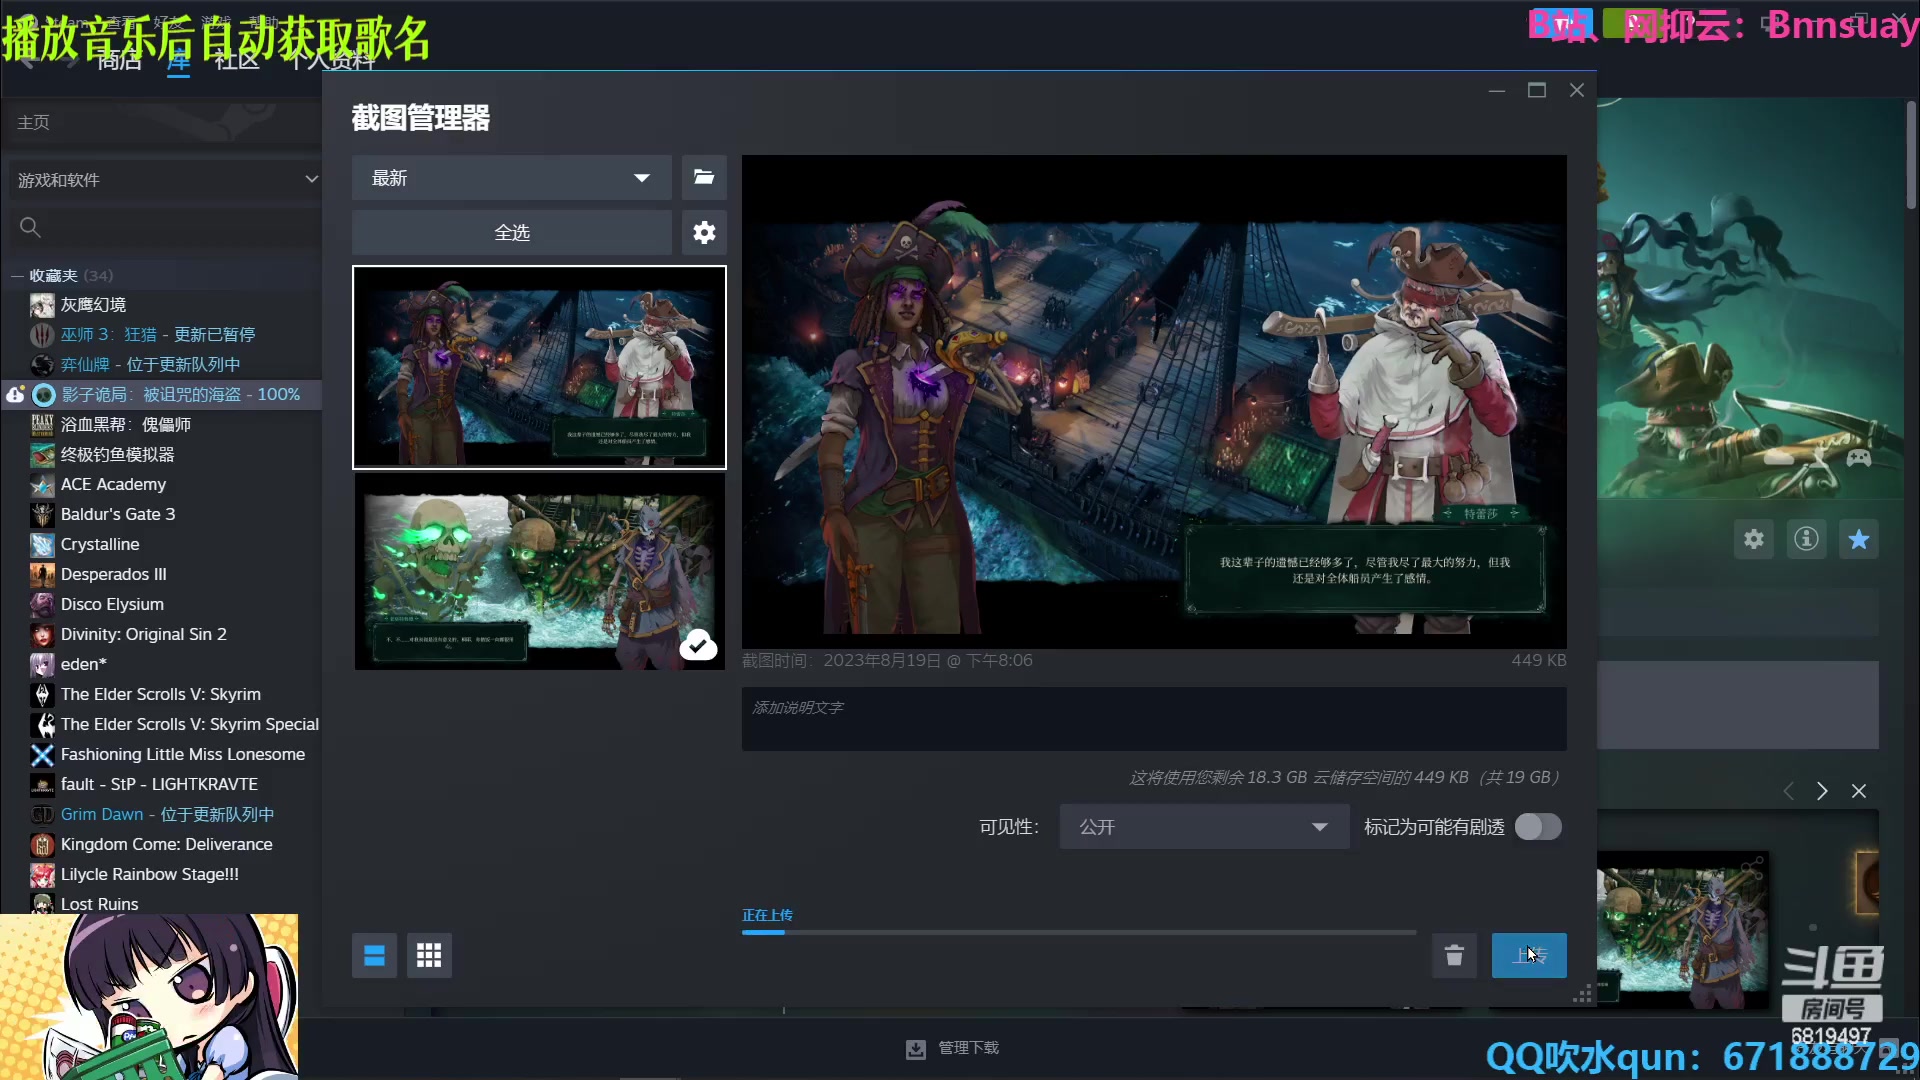
Task: Click the cloud status icon beside 影子诡局
Action: [15, 394]
